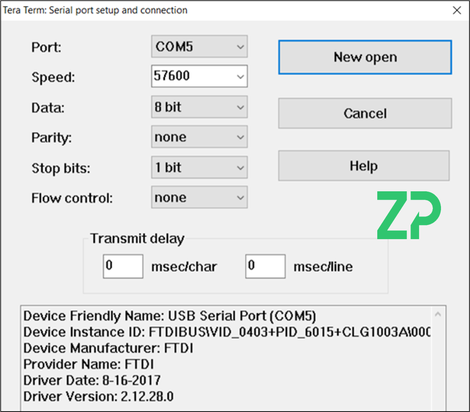Screen dimensions: 470x412
Task: Click the msec/char label
Action: click(x=184, y=267)
